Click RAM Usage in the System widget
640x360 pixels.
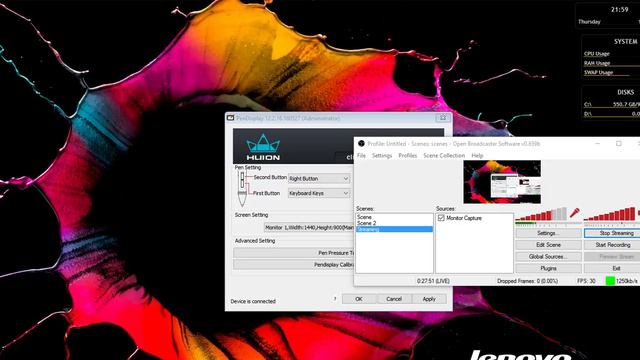point(597,63)
